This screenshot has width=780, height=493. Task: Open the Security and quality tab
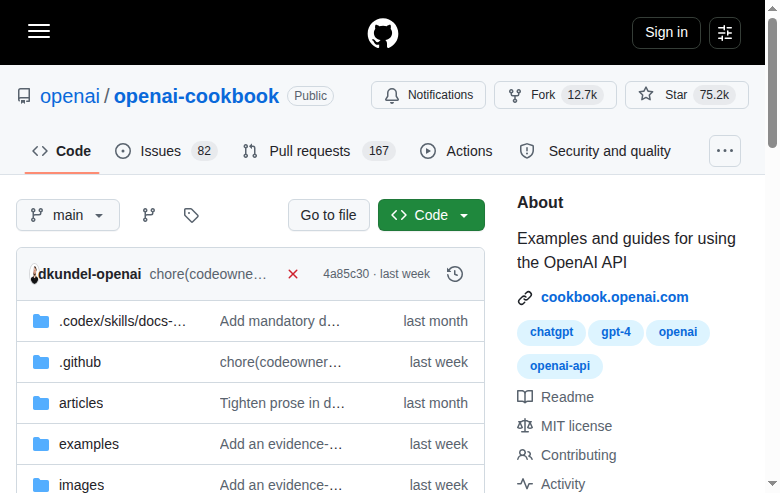coord(595,151)
